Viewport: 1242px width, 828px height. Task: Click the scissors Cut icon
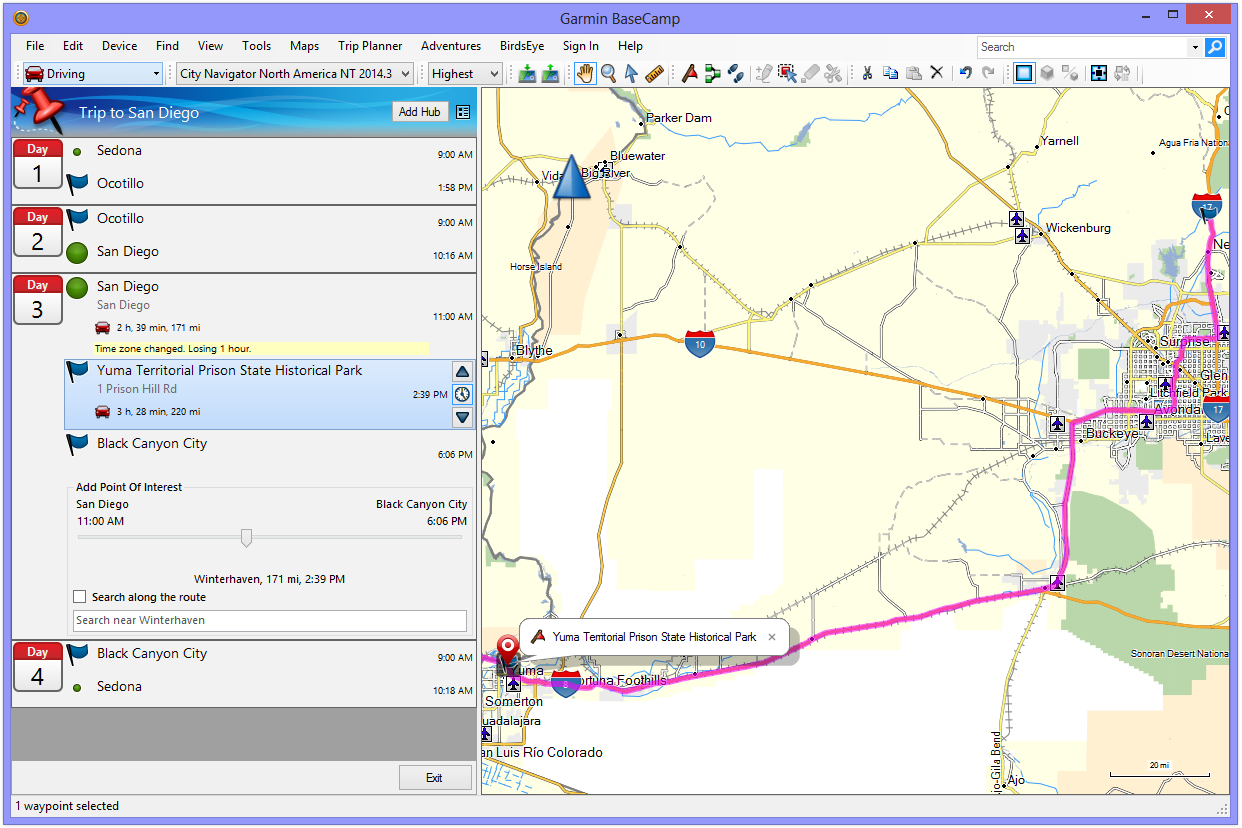click(867, 73)
